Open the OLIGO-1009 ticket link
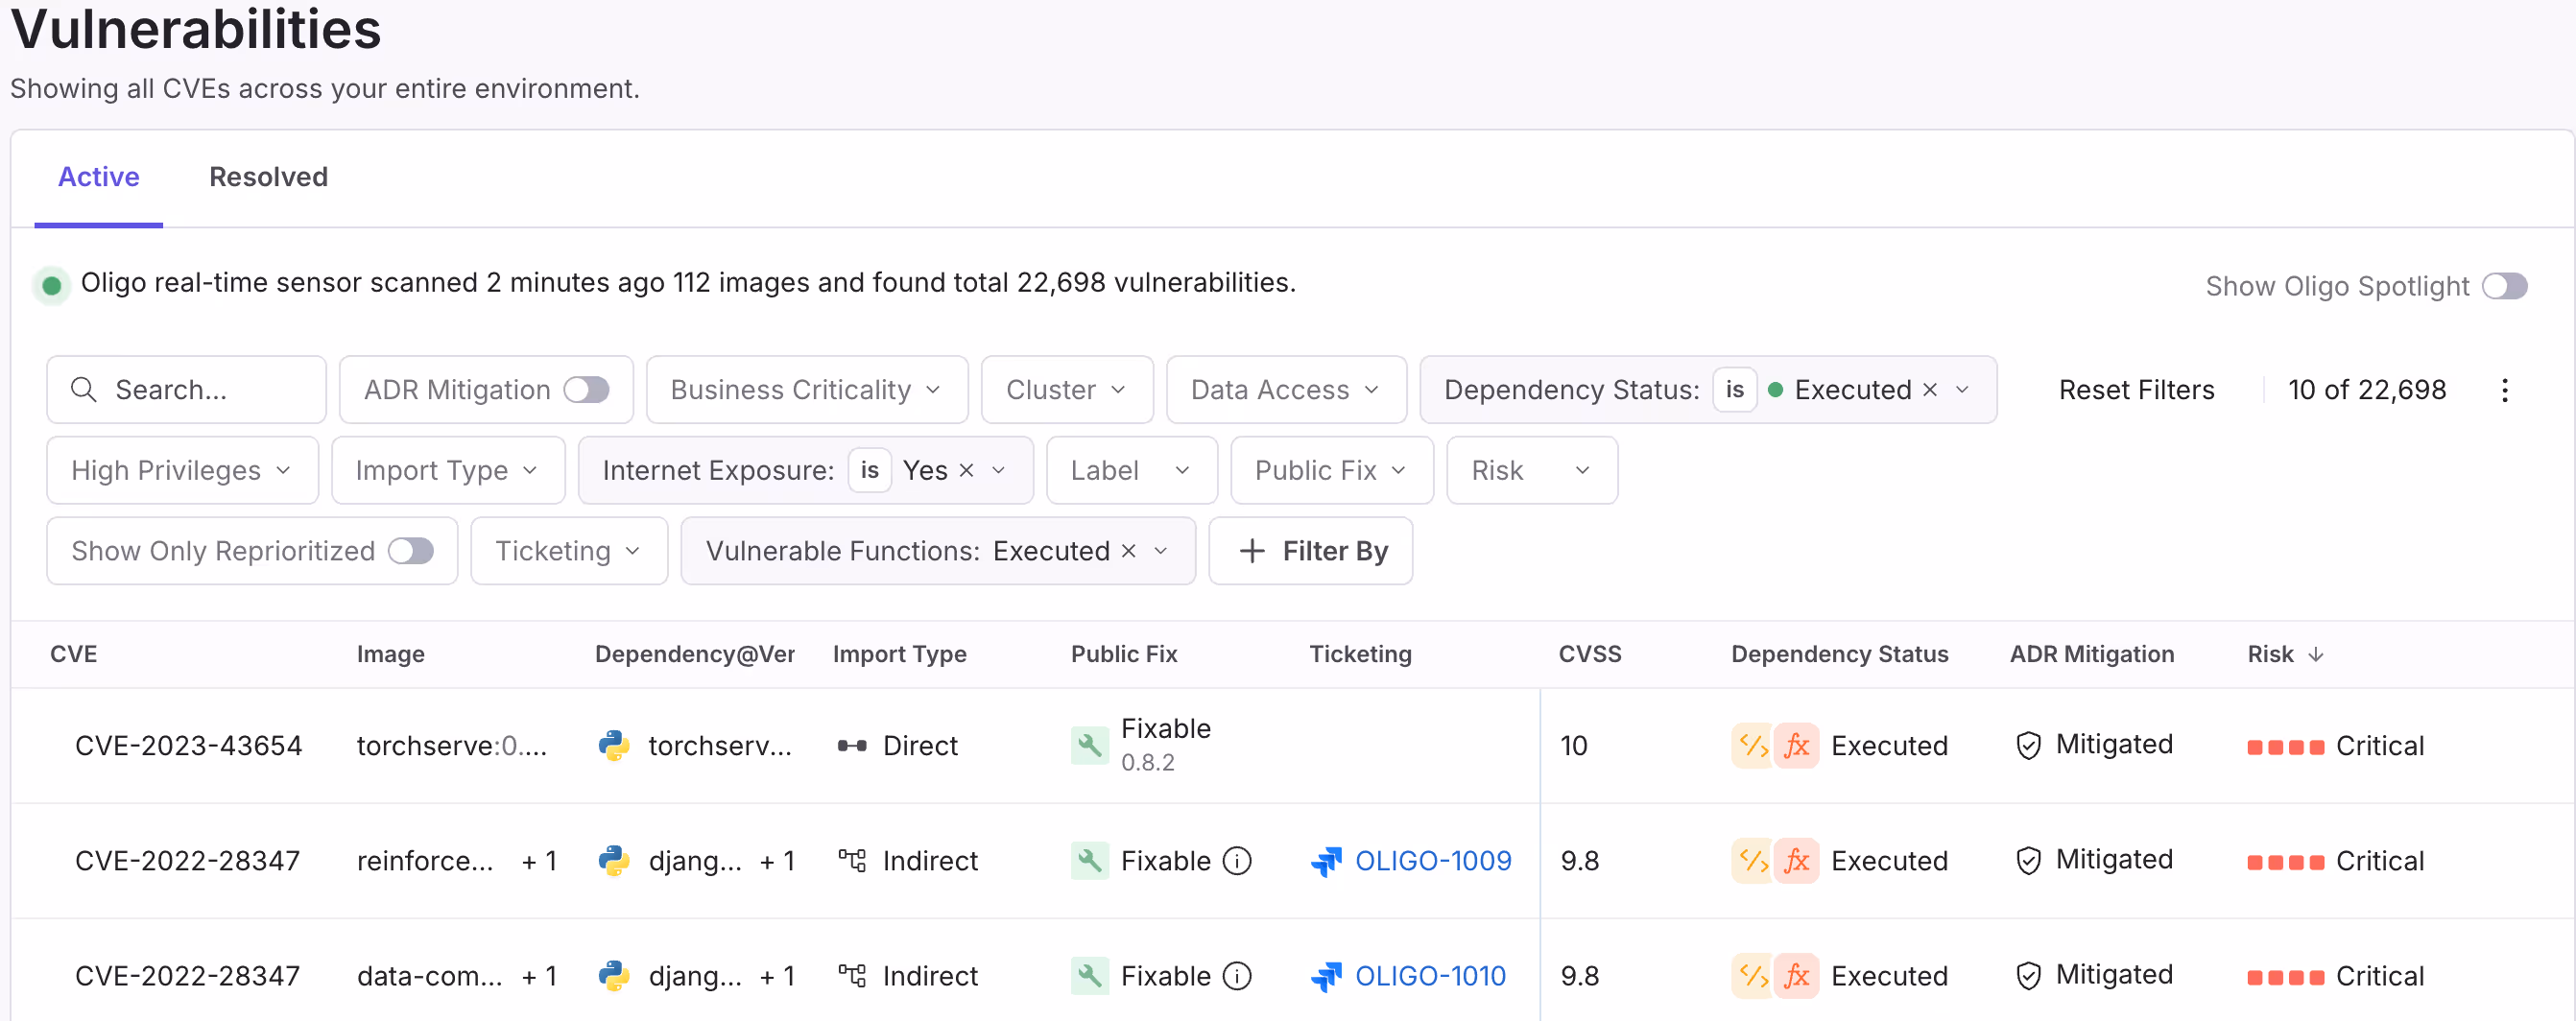The image size is (2576, 1021). coord(1432,860)
